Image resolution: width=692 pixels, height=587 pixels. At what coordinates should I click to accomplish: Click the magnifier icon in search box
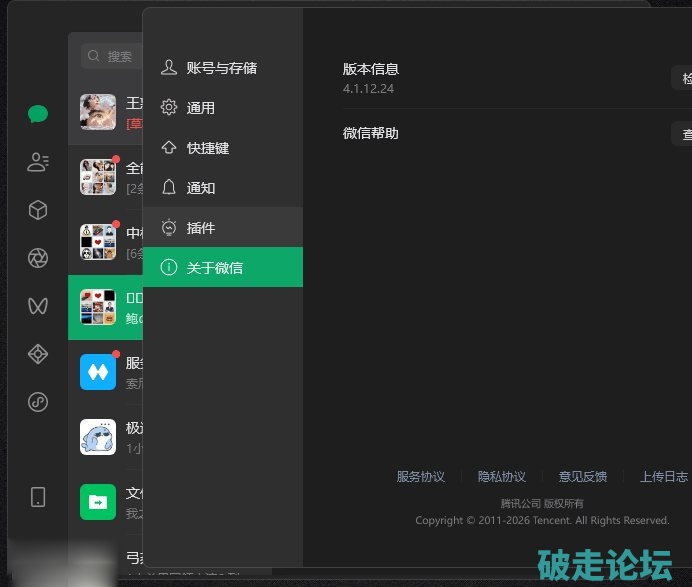point(93,56)
